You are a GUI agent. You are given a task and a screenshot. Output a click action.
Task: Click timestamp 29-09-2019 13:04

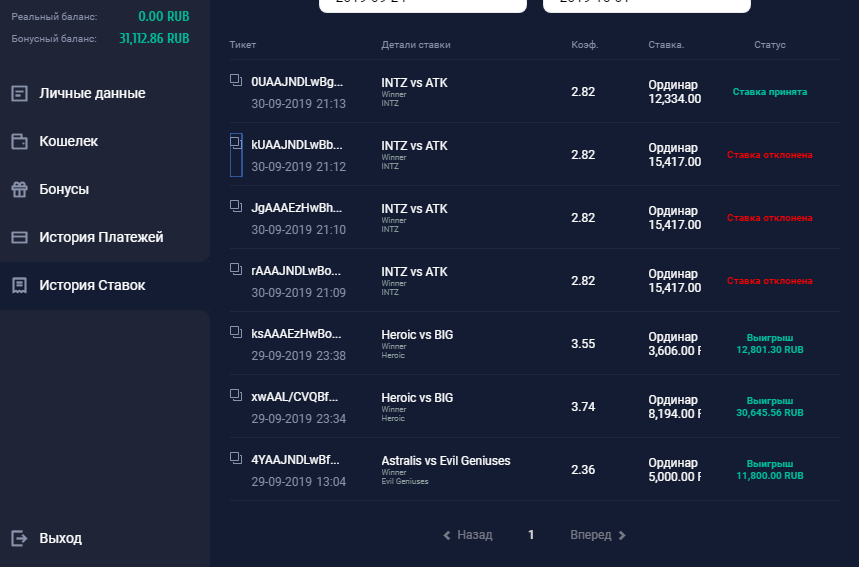(299, 482)
